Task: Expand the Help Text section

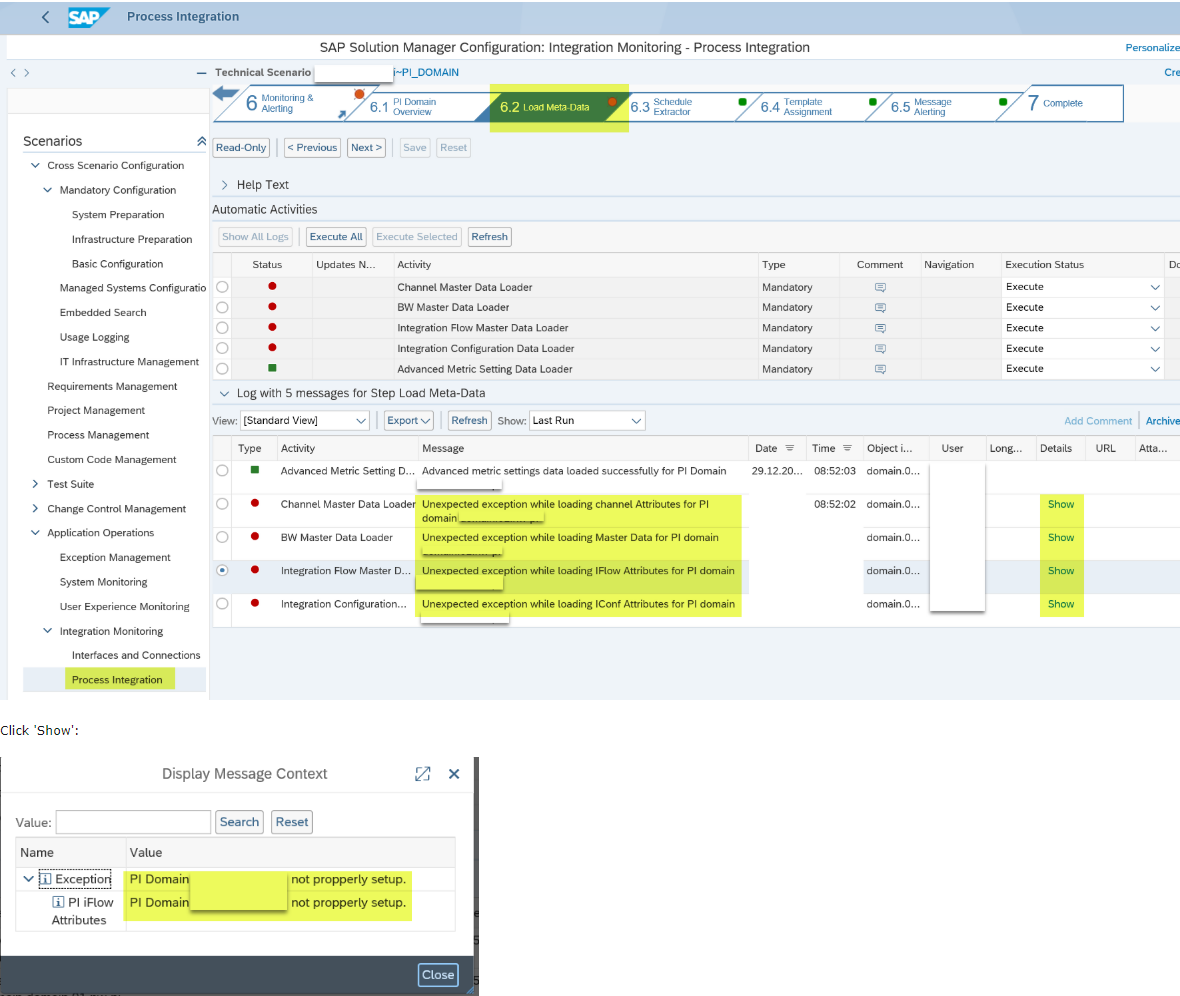Action: point(224,184)
